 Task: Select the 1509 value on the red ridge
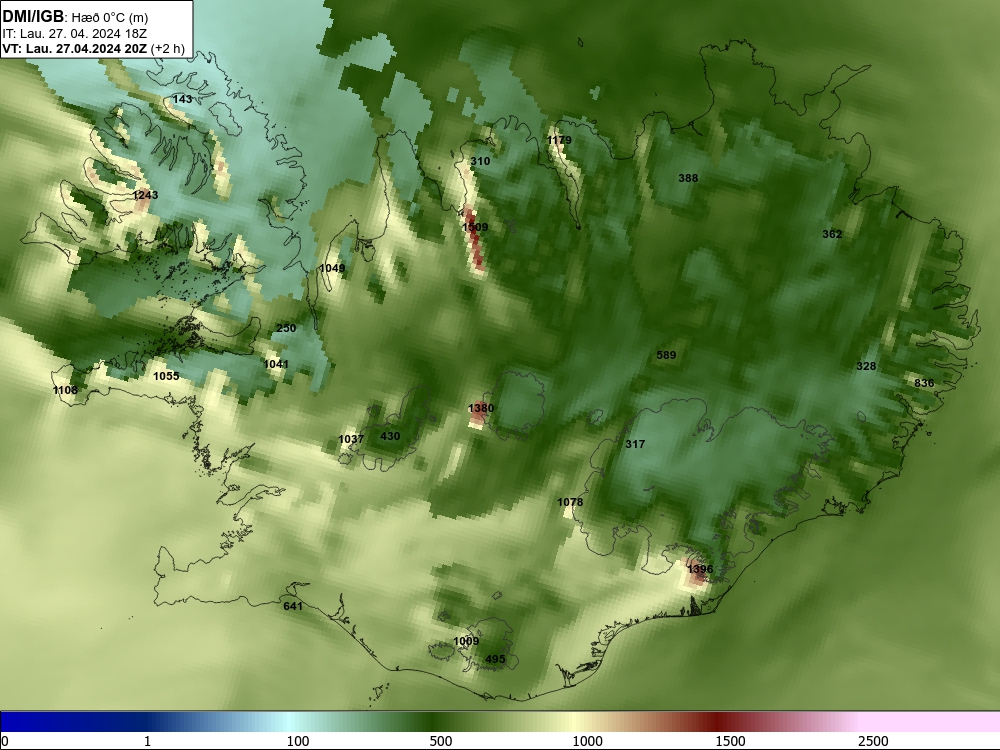tap(475, 226)
